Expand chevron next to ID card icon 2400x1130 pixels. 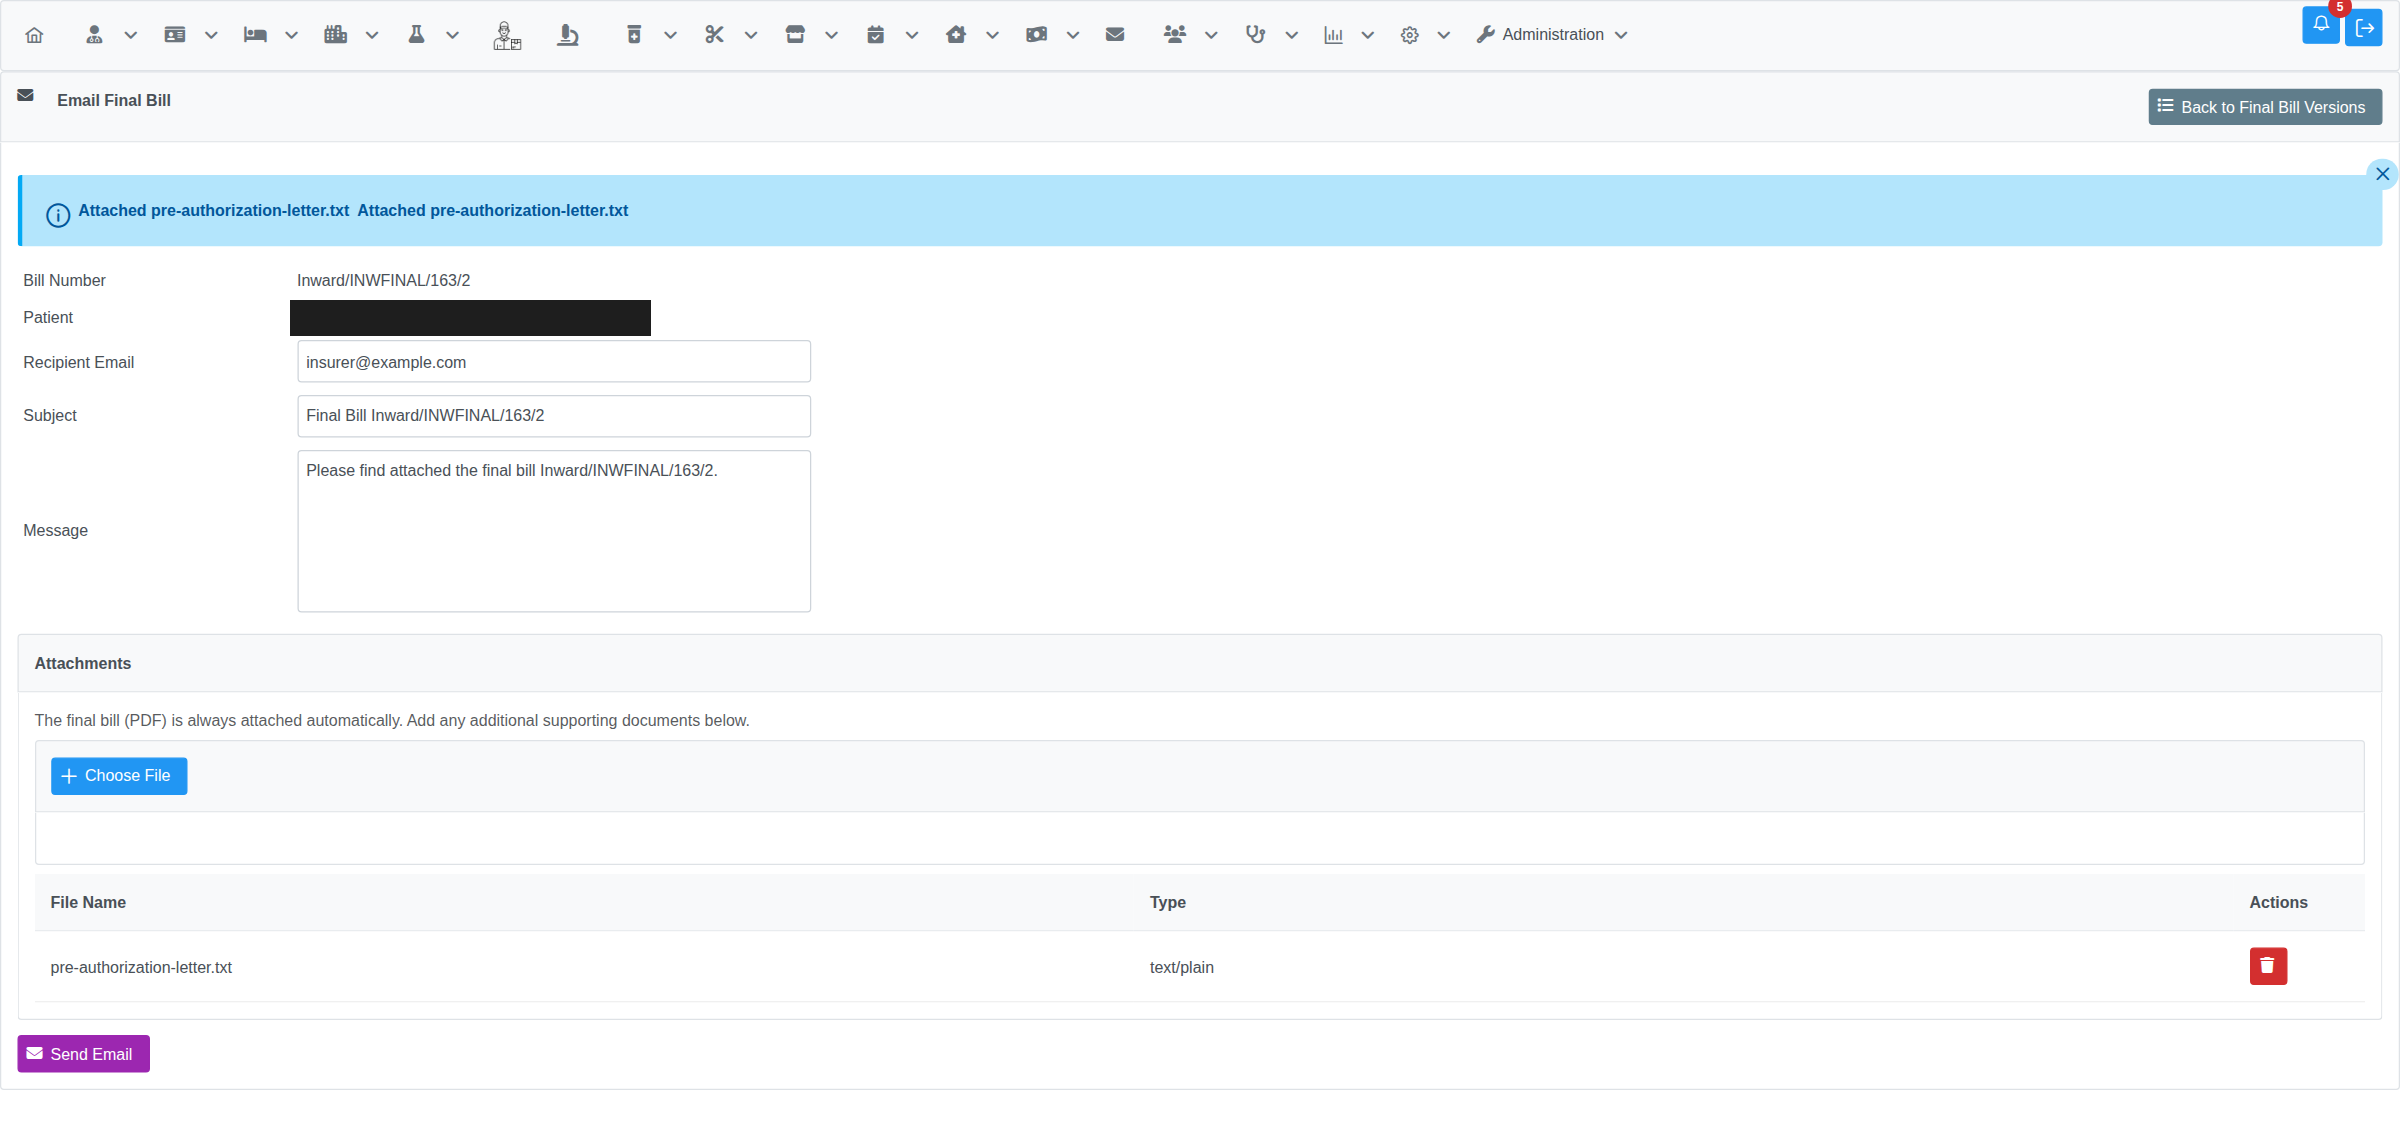[x=211, y=35]
